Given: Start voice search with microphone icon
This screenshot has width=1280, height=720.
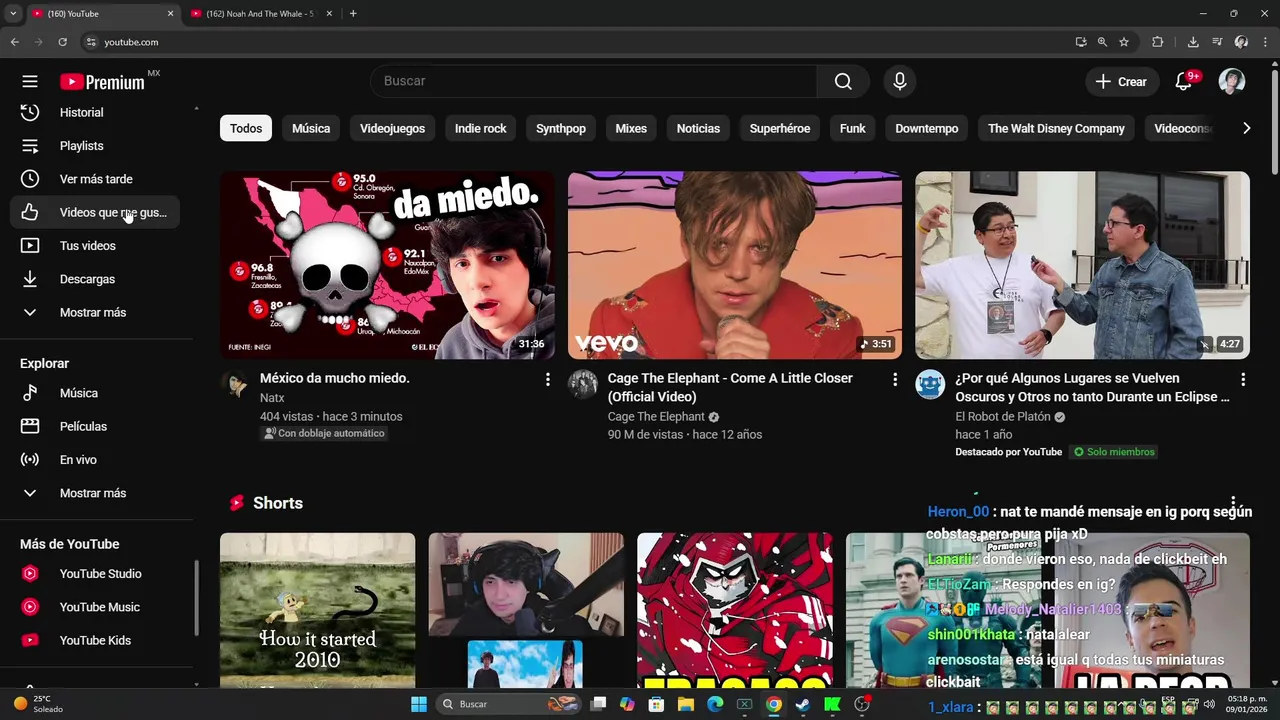Looking at the screenshot, I should click(x=899, y=82).
